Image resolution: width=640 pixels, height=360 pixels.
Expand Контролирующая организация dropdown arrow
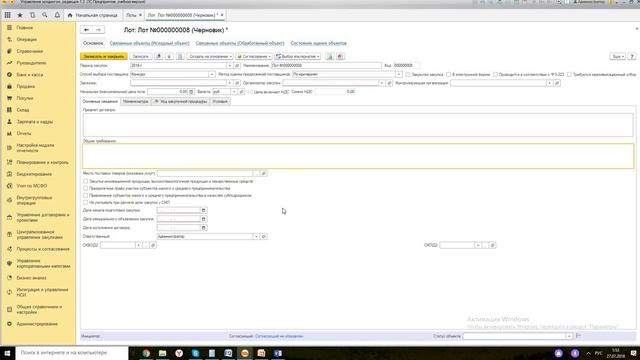click(x=549, y=83)
